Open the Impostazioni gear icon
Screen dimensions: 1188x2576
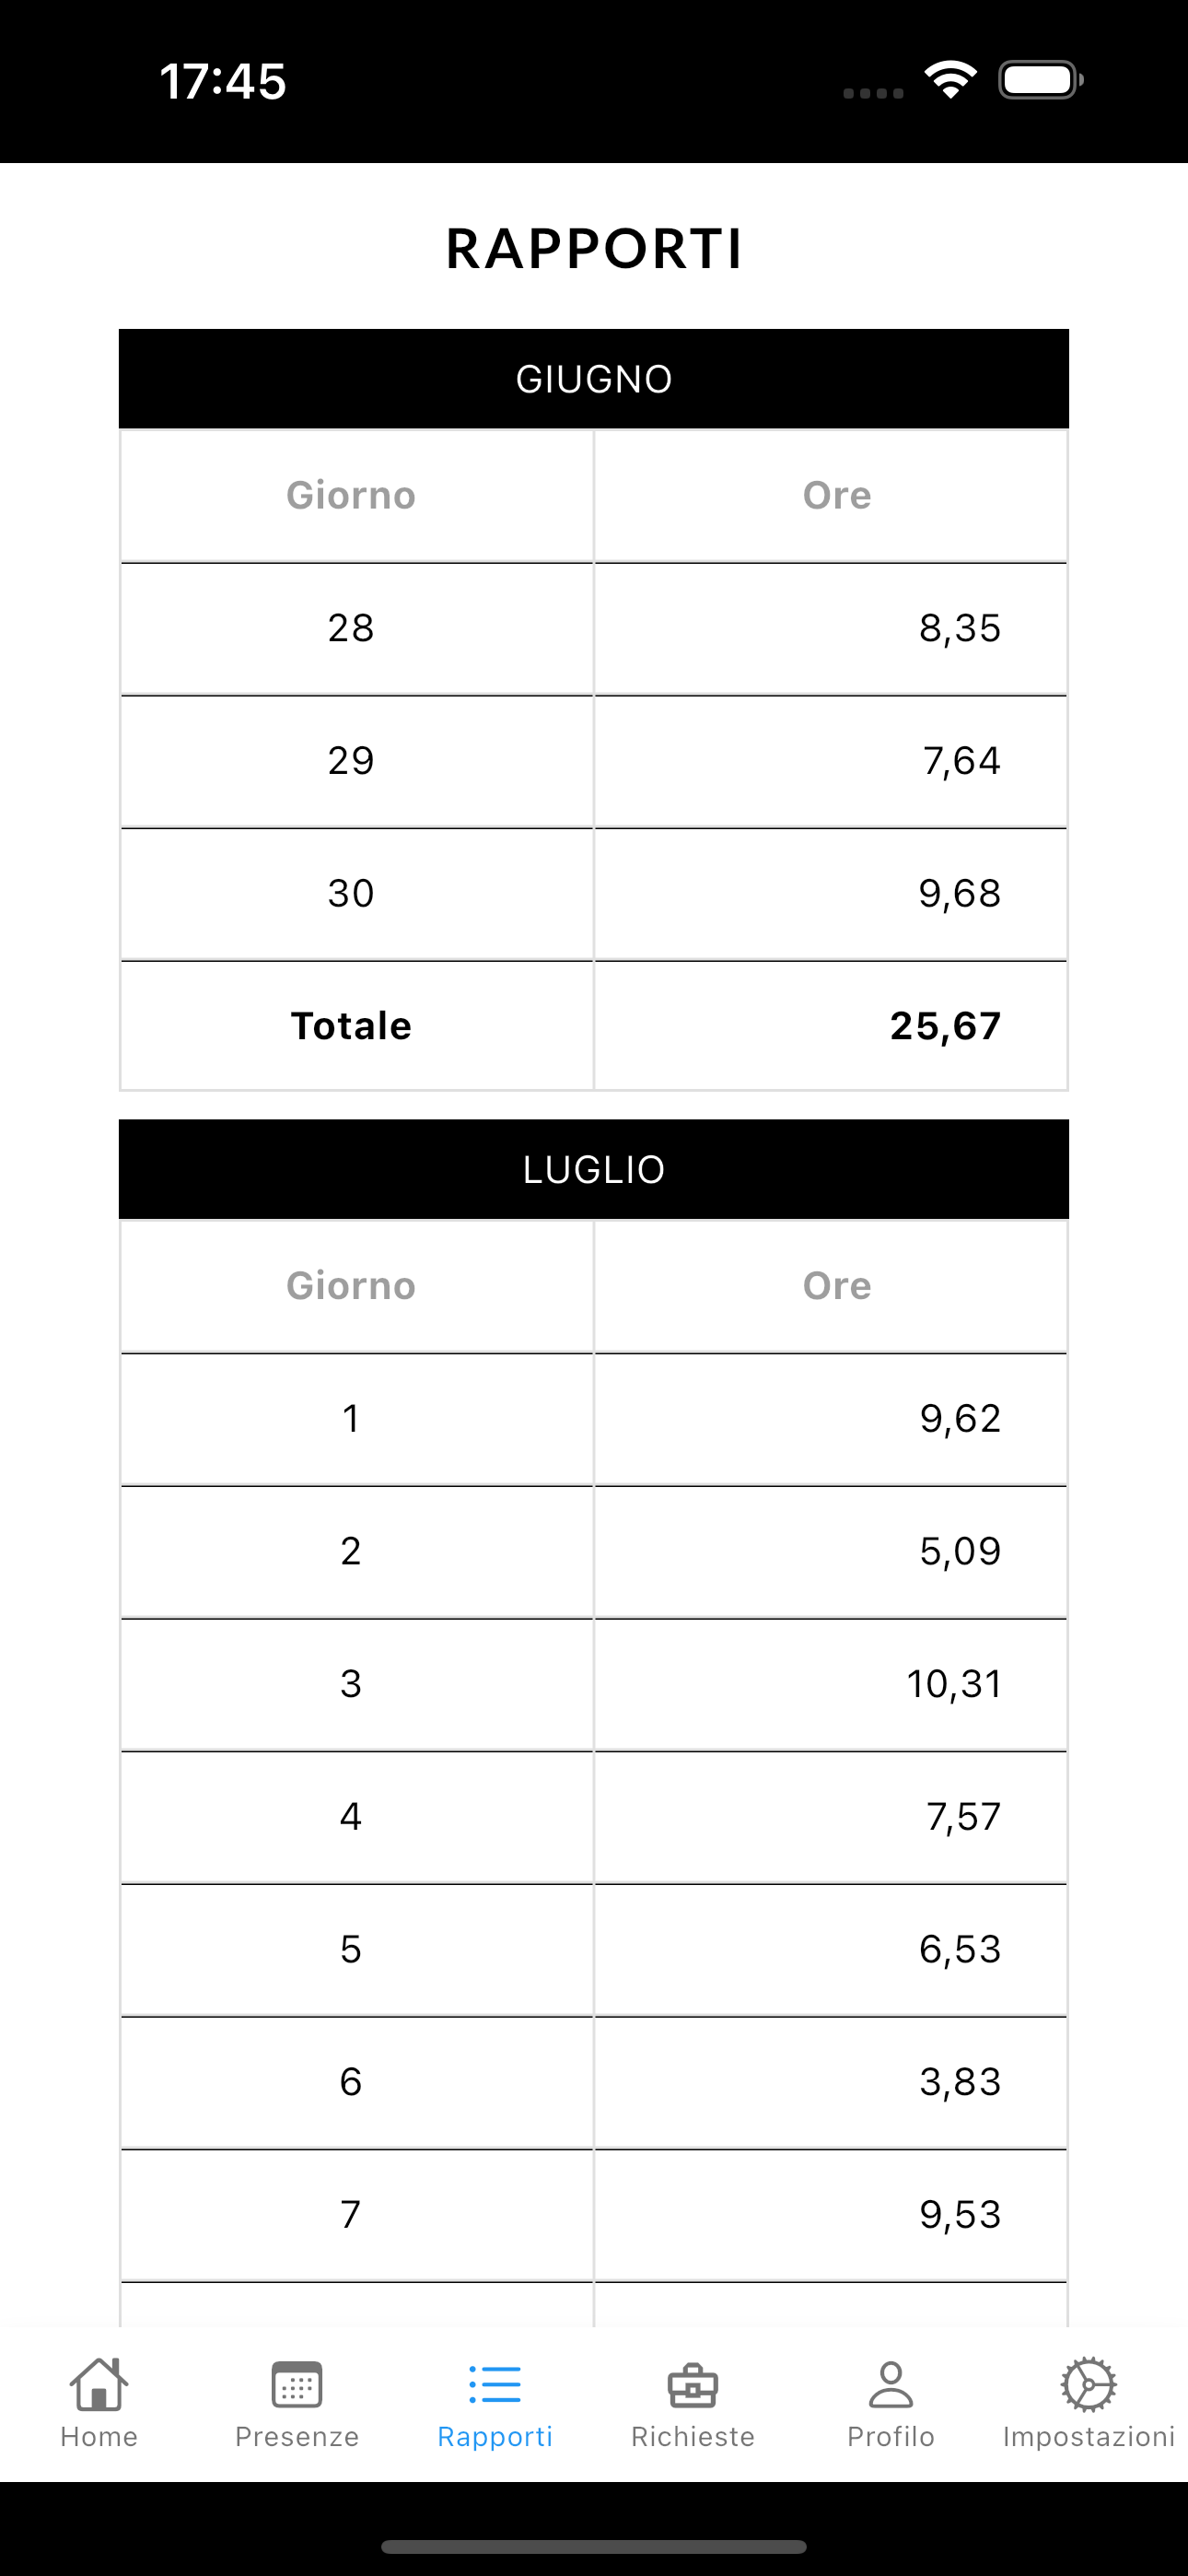pyautogui.click(x=1088, y=2385)
